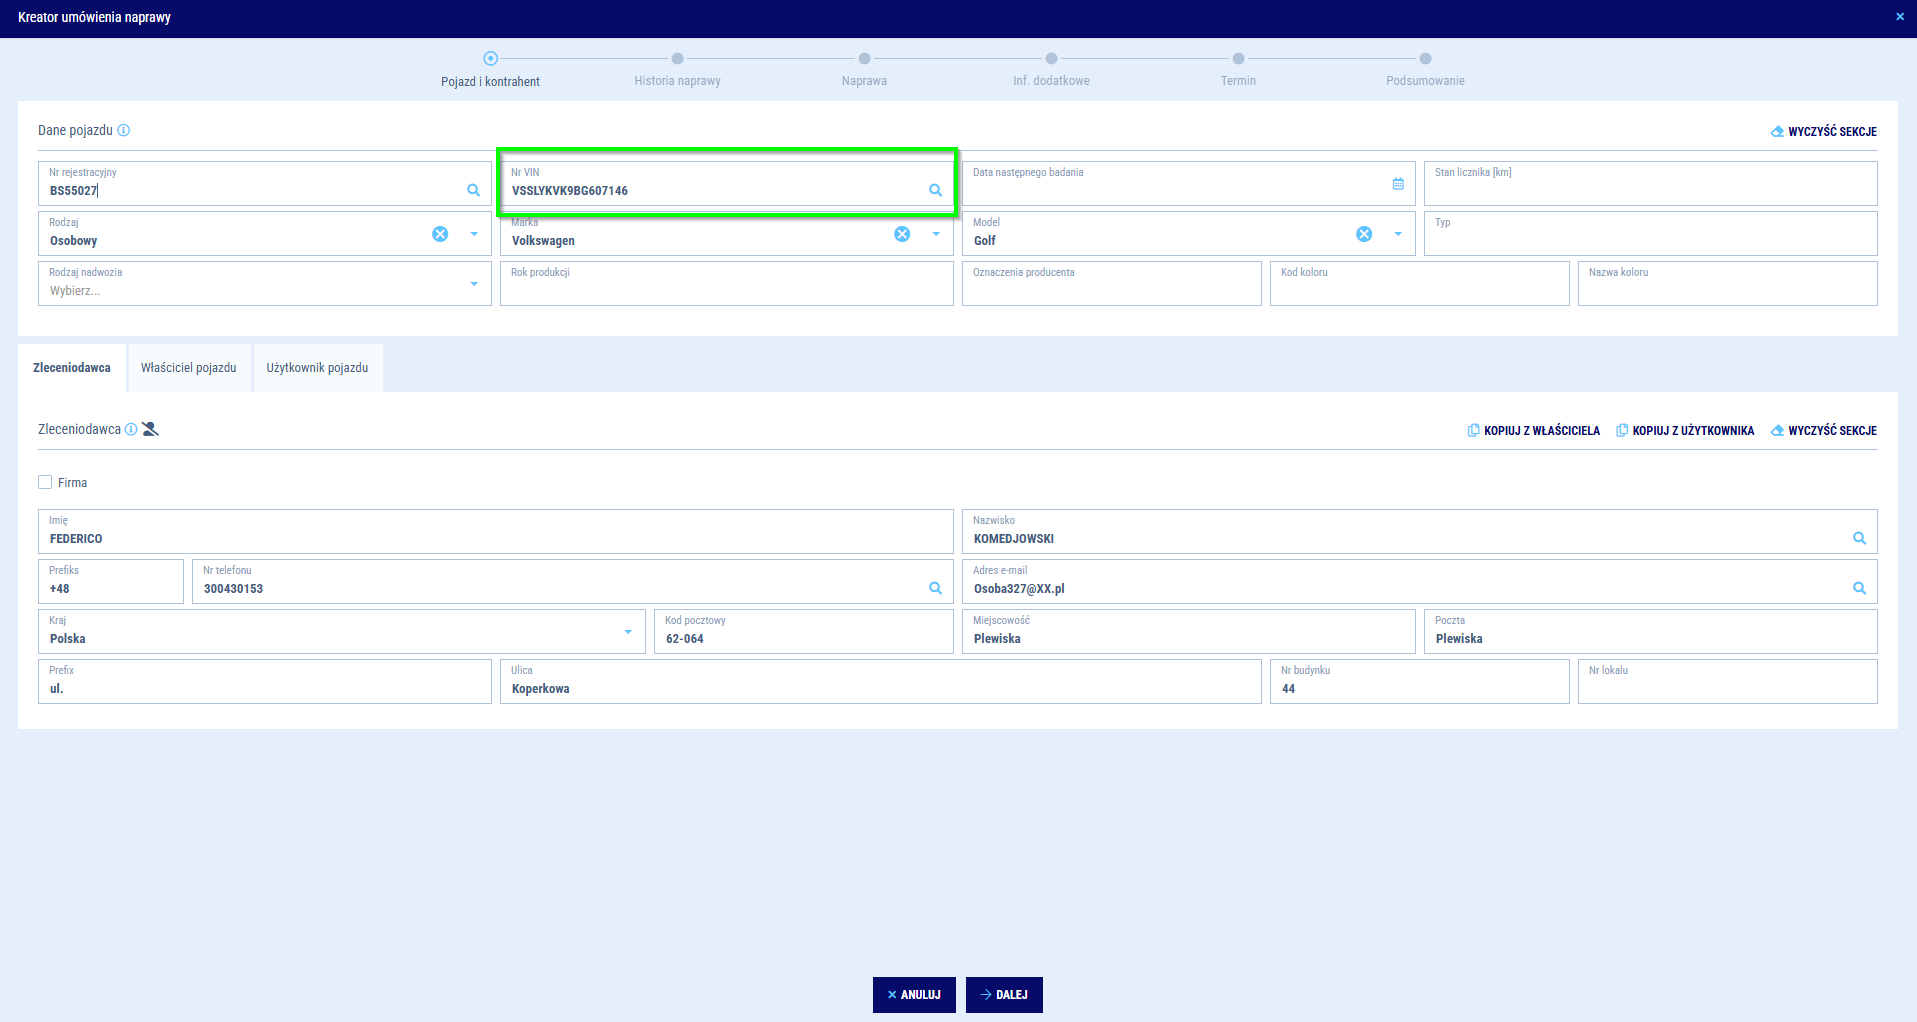The height and width of the screenshot is (1022, 1917).
Task: Expand the Marka dropdown arrow
Action: pos(936,234)
